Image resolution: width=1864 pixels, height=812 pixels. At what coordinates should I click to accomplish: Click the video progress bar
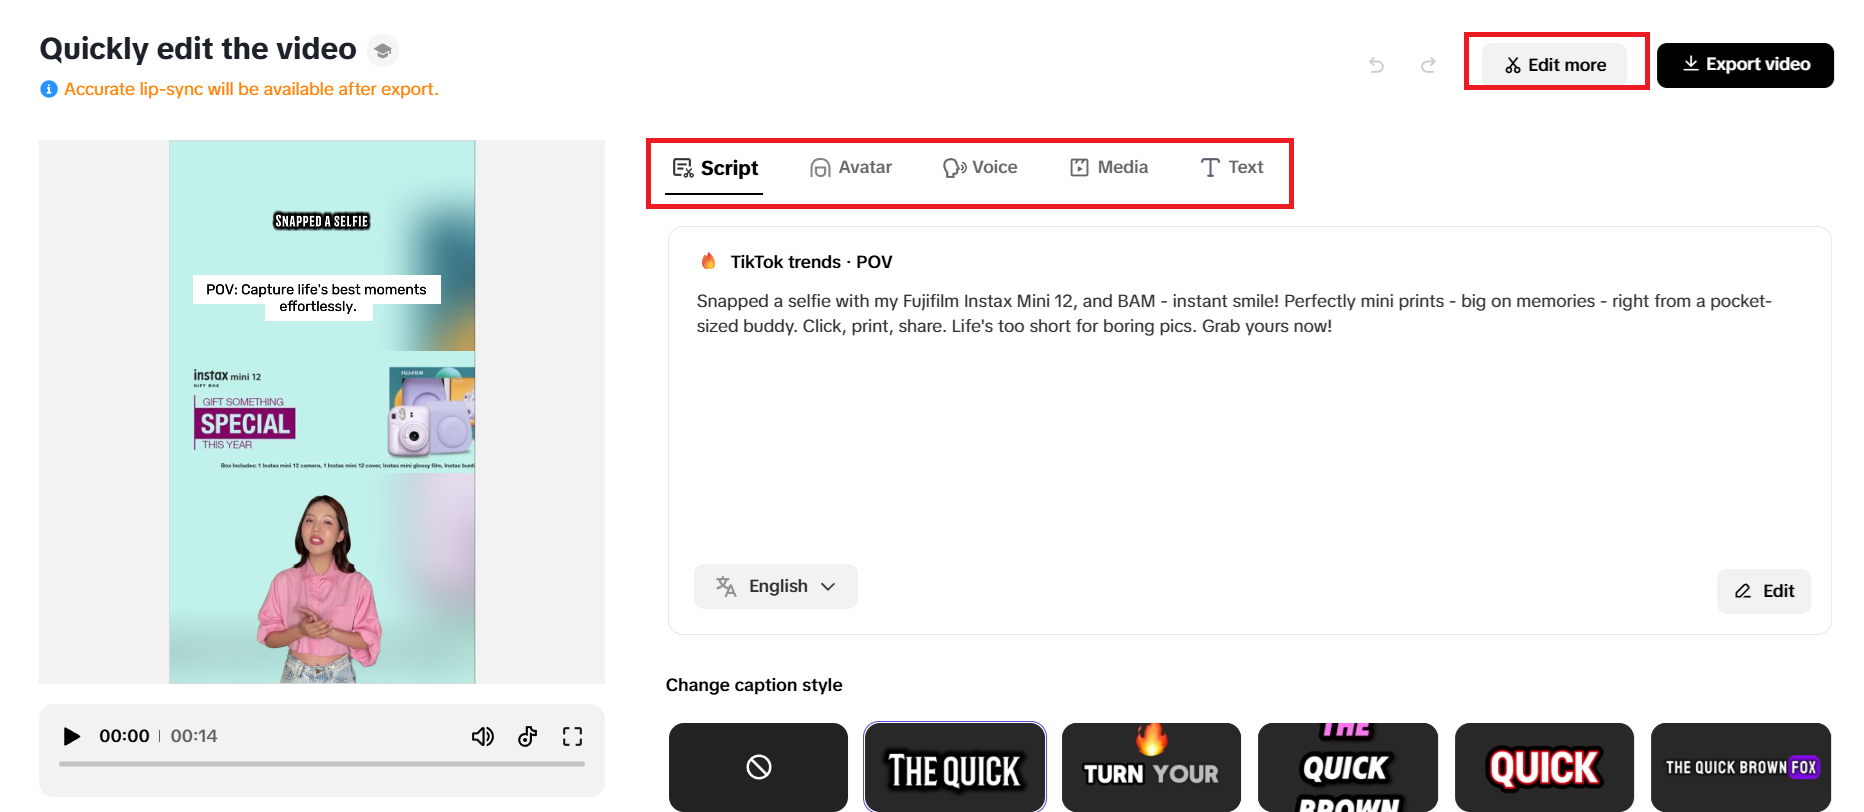[322, 764]
